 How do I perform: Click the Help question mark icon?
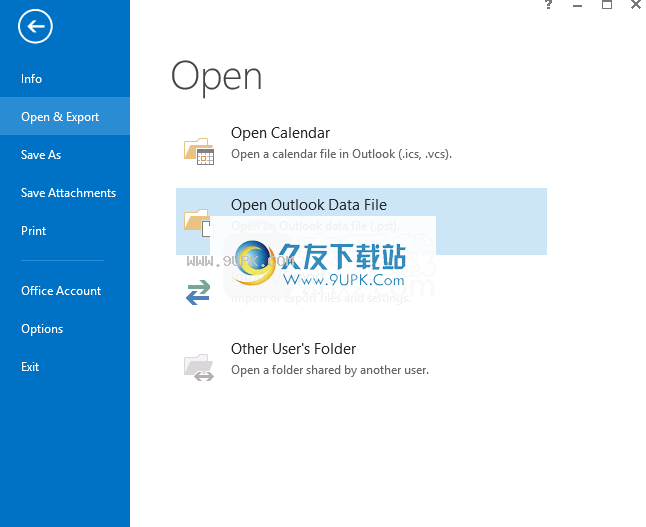click(548, 5)
